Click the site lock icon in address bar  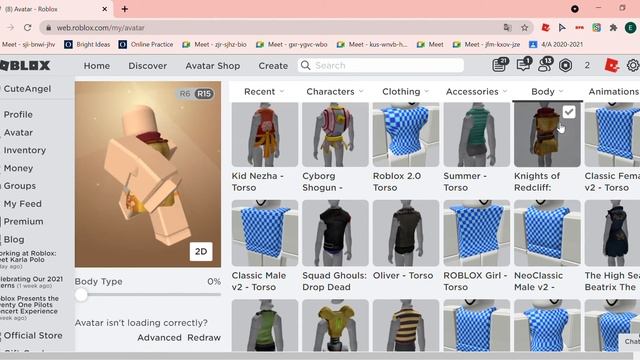(49, 28)
